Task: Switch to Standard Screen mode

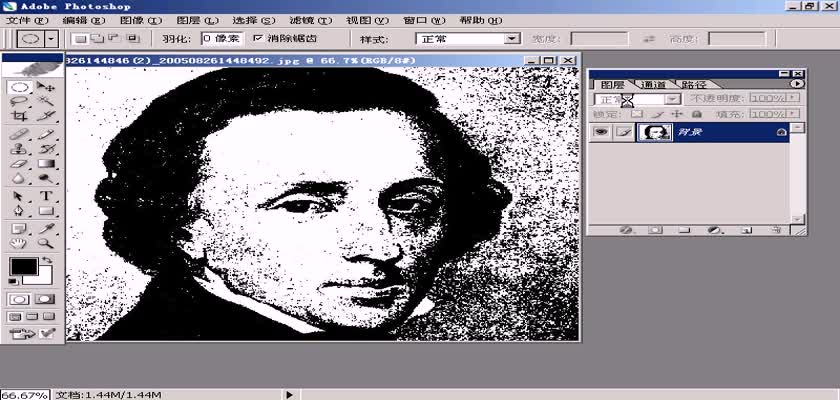Action: tap(16, 316)
